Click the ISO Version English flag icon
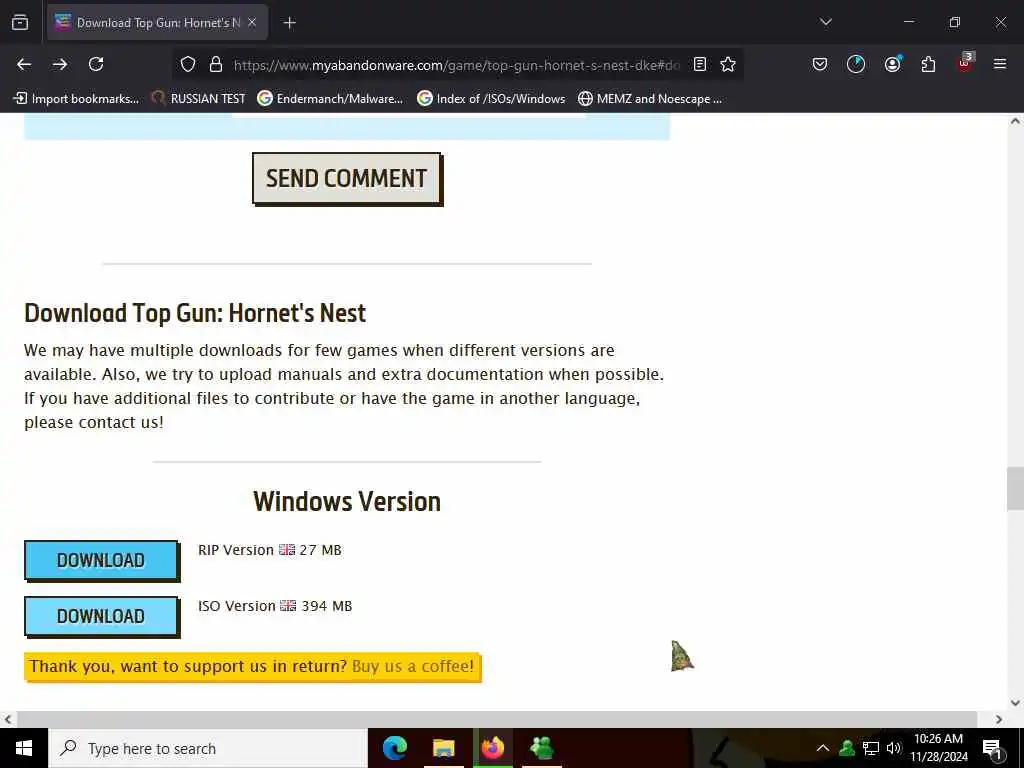The height and width of the screenshot is (768, 1024). click(x=288, y=605)
